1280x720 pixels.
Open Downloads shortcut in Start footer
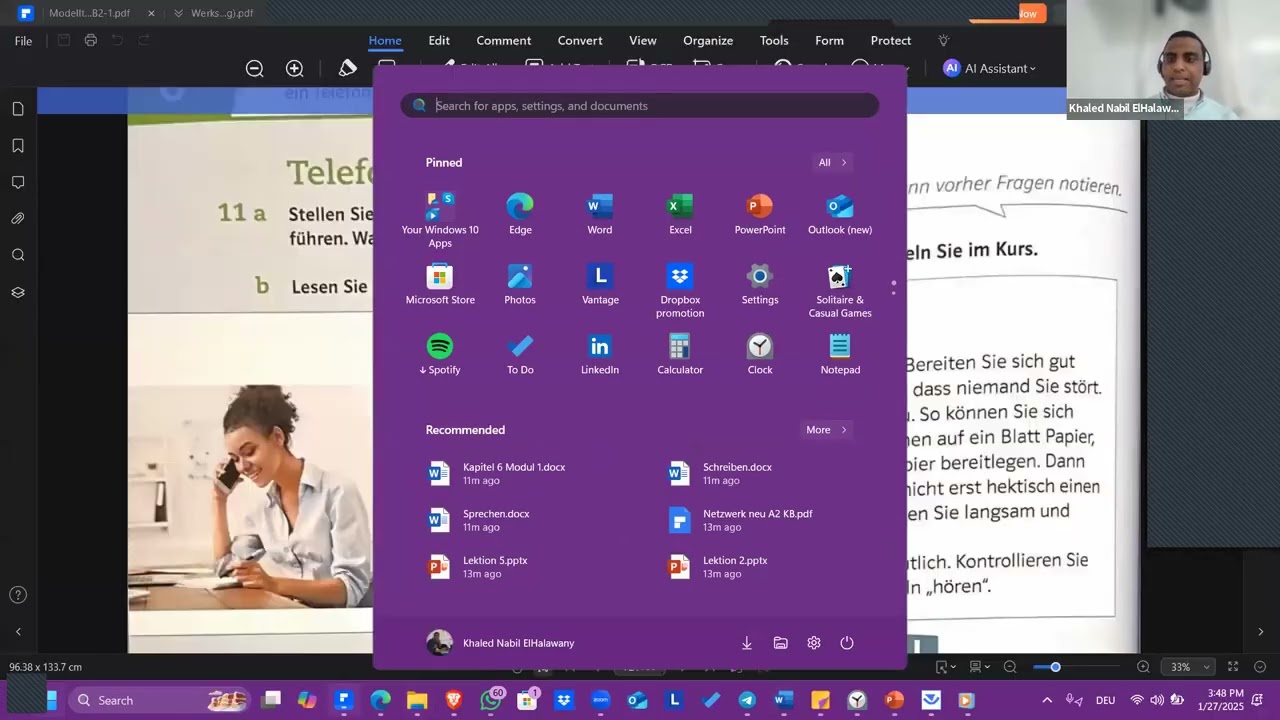point(747,643)
